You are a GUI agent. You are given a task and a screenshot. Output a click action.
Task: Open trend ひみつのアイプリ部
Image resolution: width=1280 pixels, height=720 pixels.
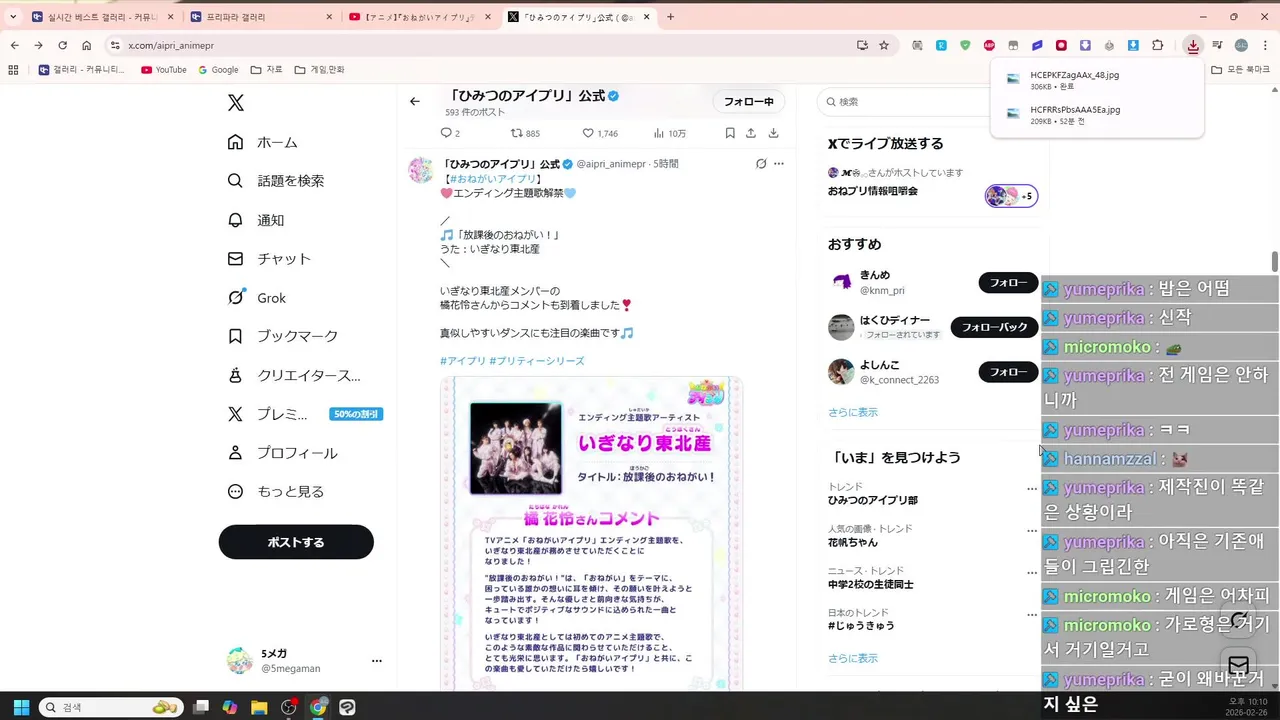[x=873, y=500]
